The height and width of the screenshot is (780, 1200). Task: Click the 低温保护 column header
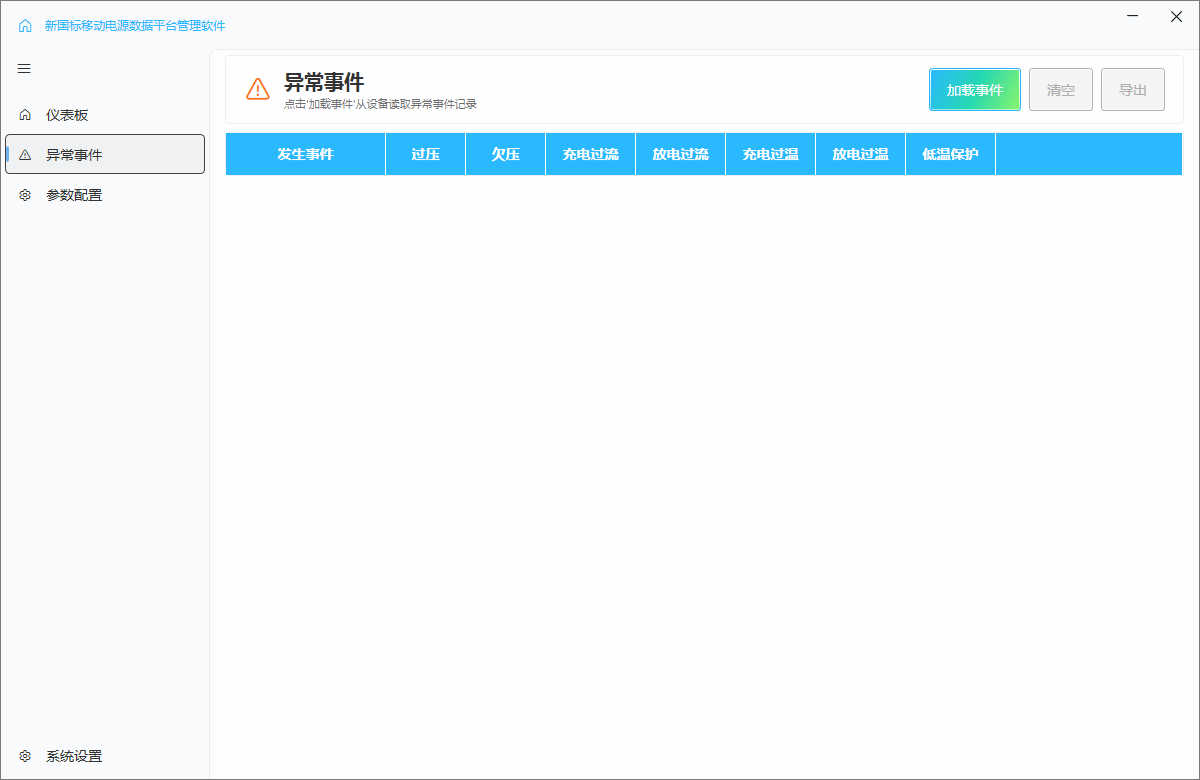pyautogui.click(x=950, y=154)
